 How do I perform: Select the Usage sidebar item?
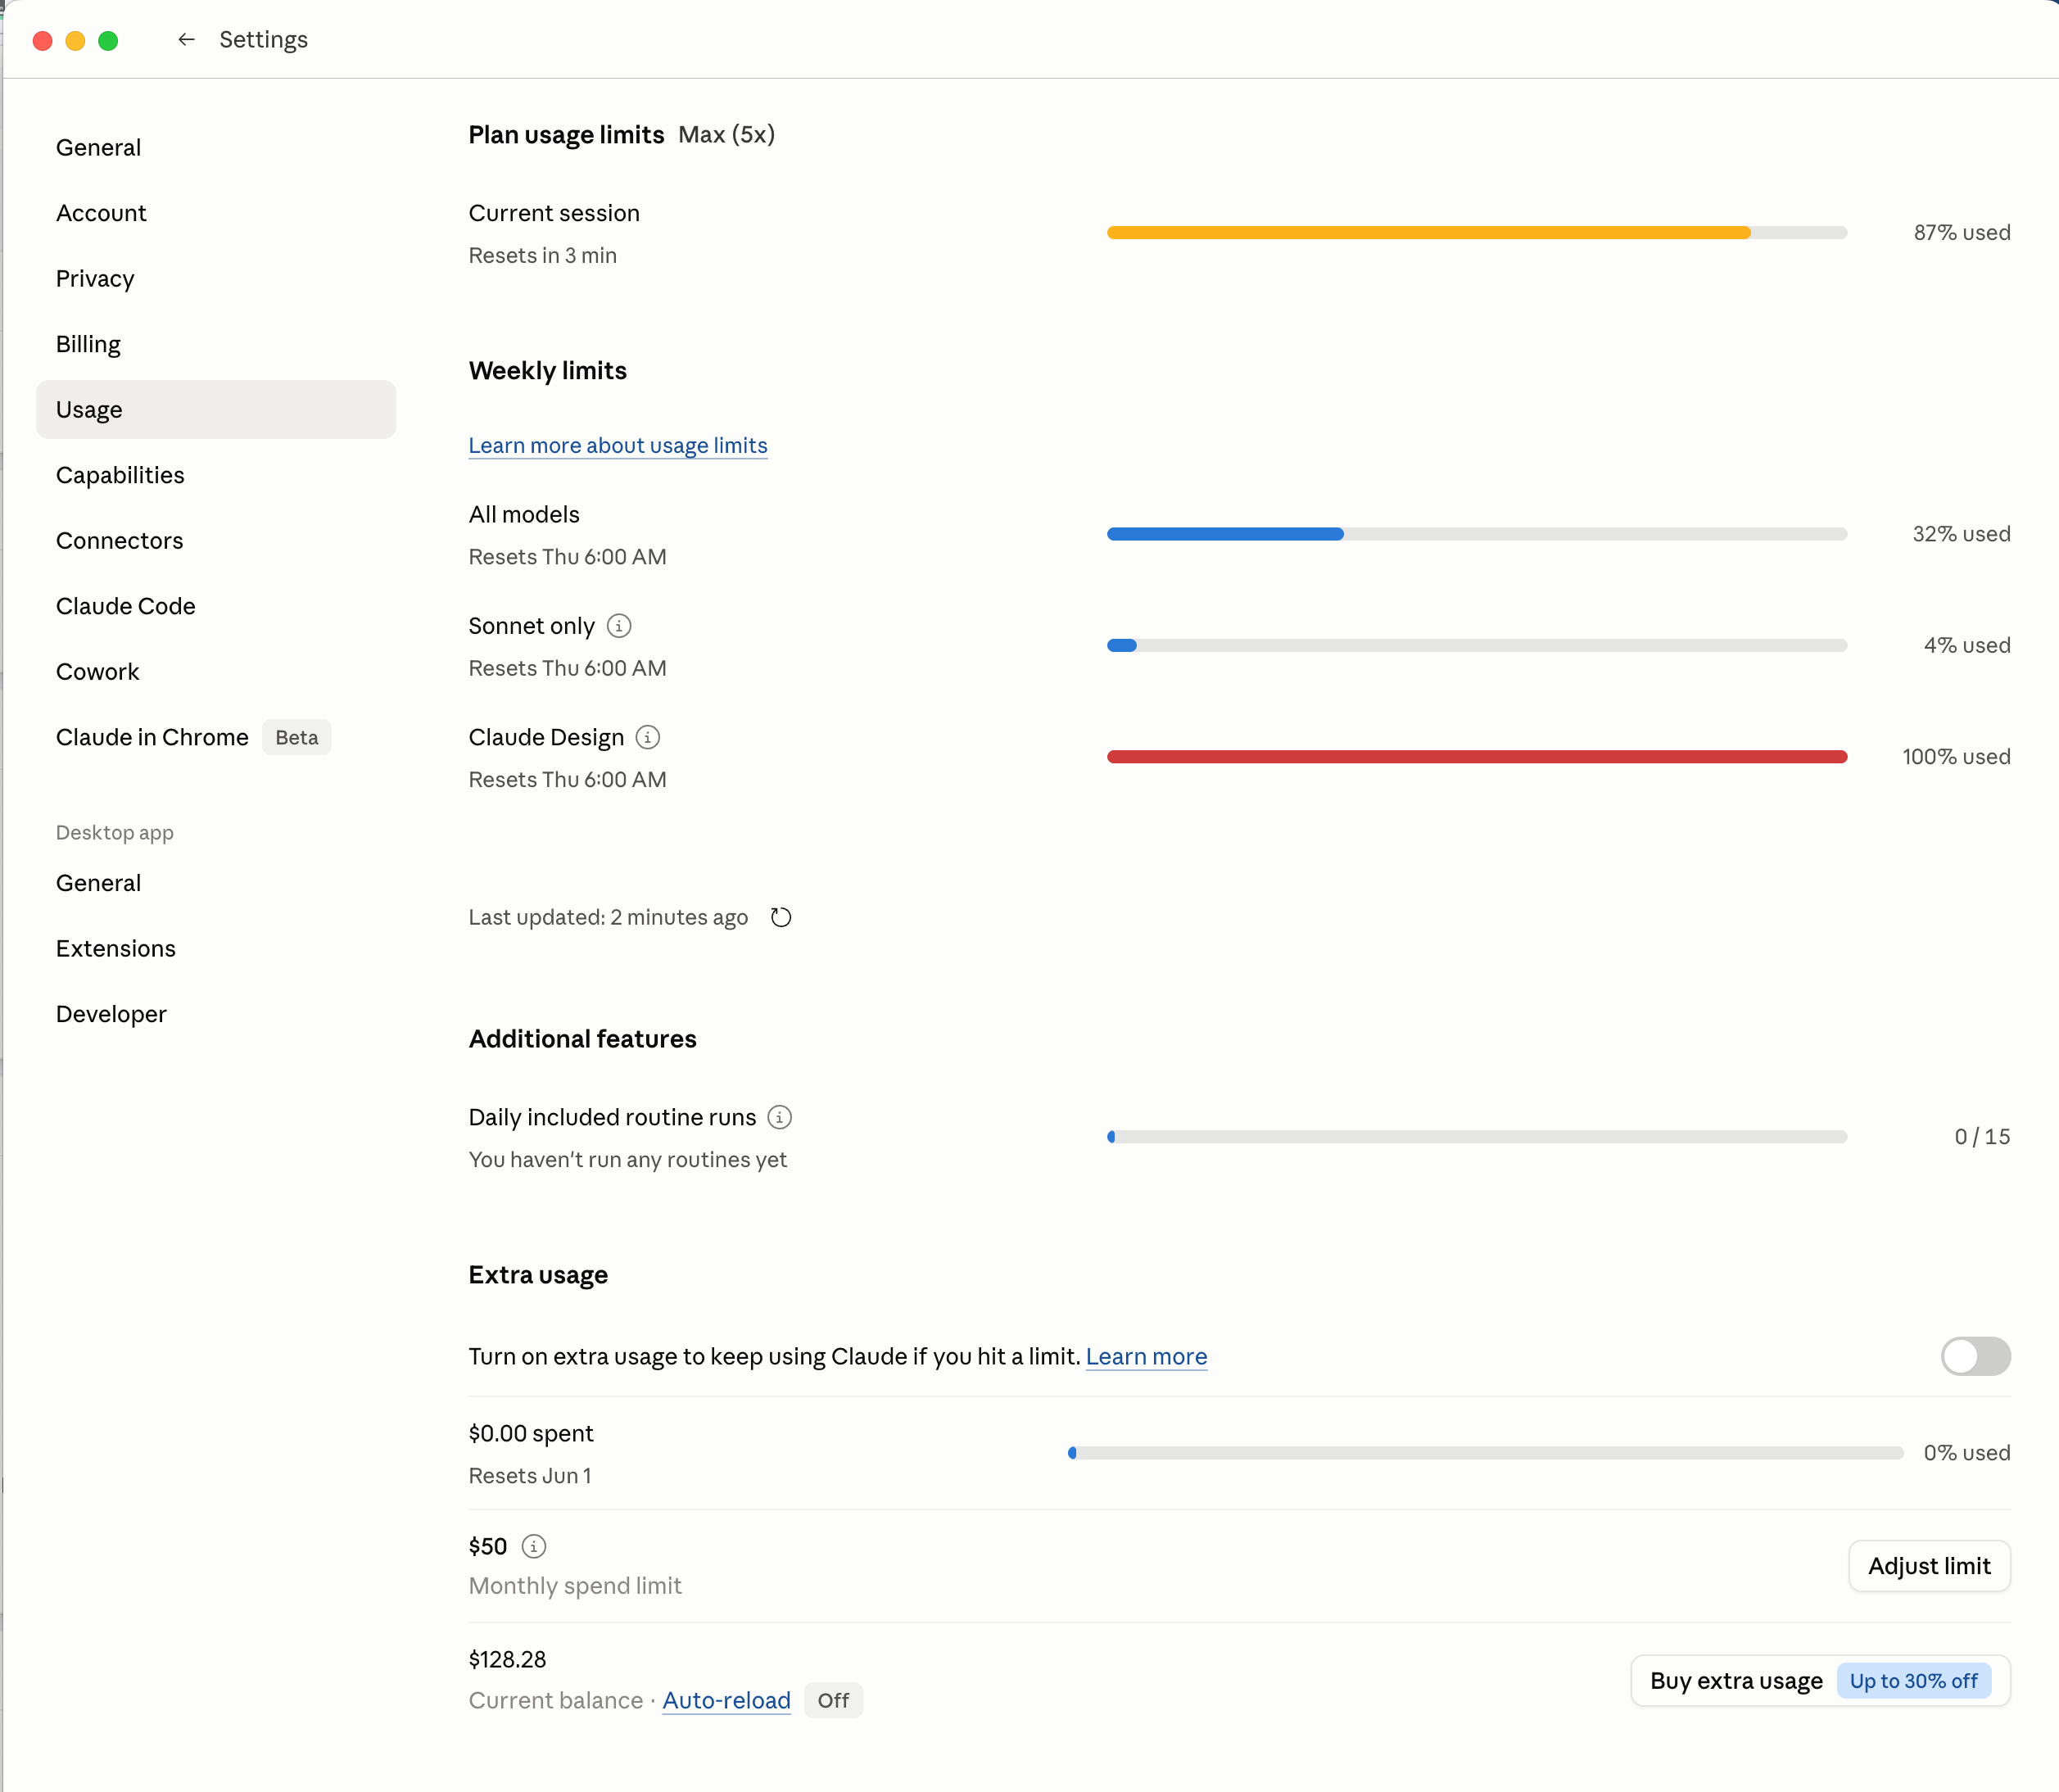tap(216, 409)
